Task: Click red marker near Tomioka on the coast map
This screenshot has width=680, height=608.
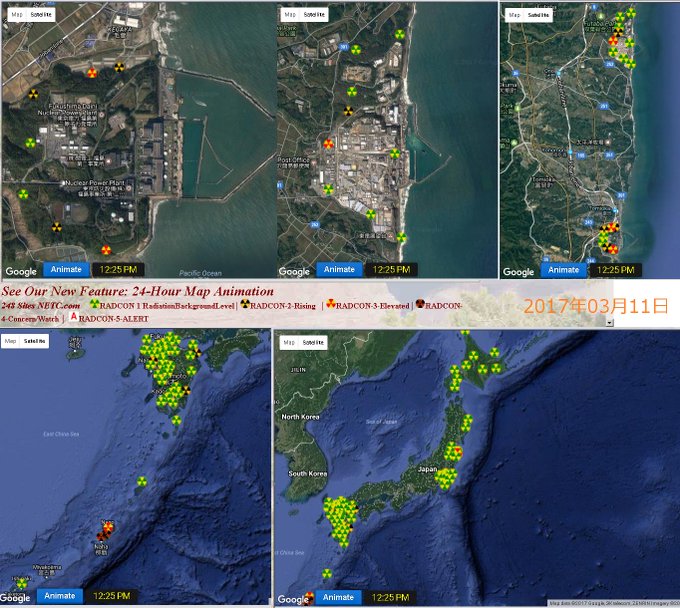Action: tap(613, 227)
